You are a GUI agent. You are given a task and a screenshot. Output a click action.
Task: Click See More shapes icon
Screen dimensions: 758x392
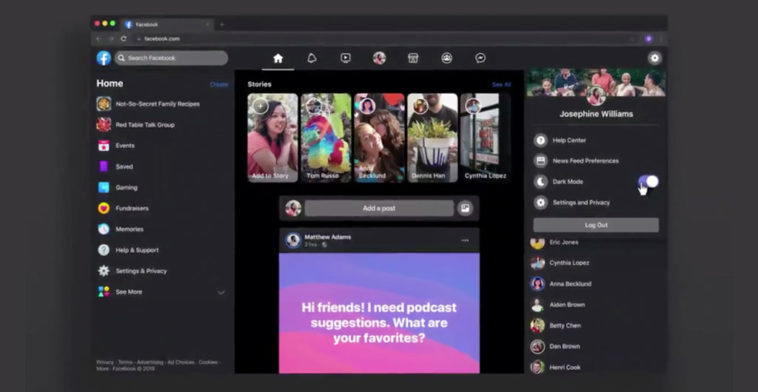(x=103, y=292)
